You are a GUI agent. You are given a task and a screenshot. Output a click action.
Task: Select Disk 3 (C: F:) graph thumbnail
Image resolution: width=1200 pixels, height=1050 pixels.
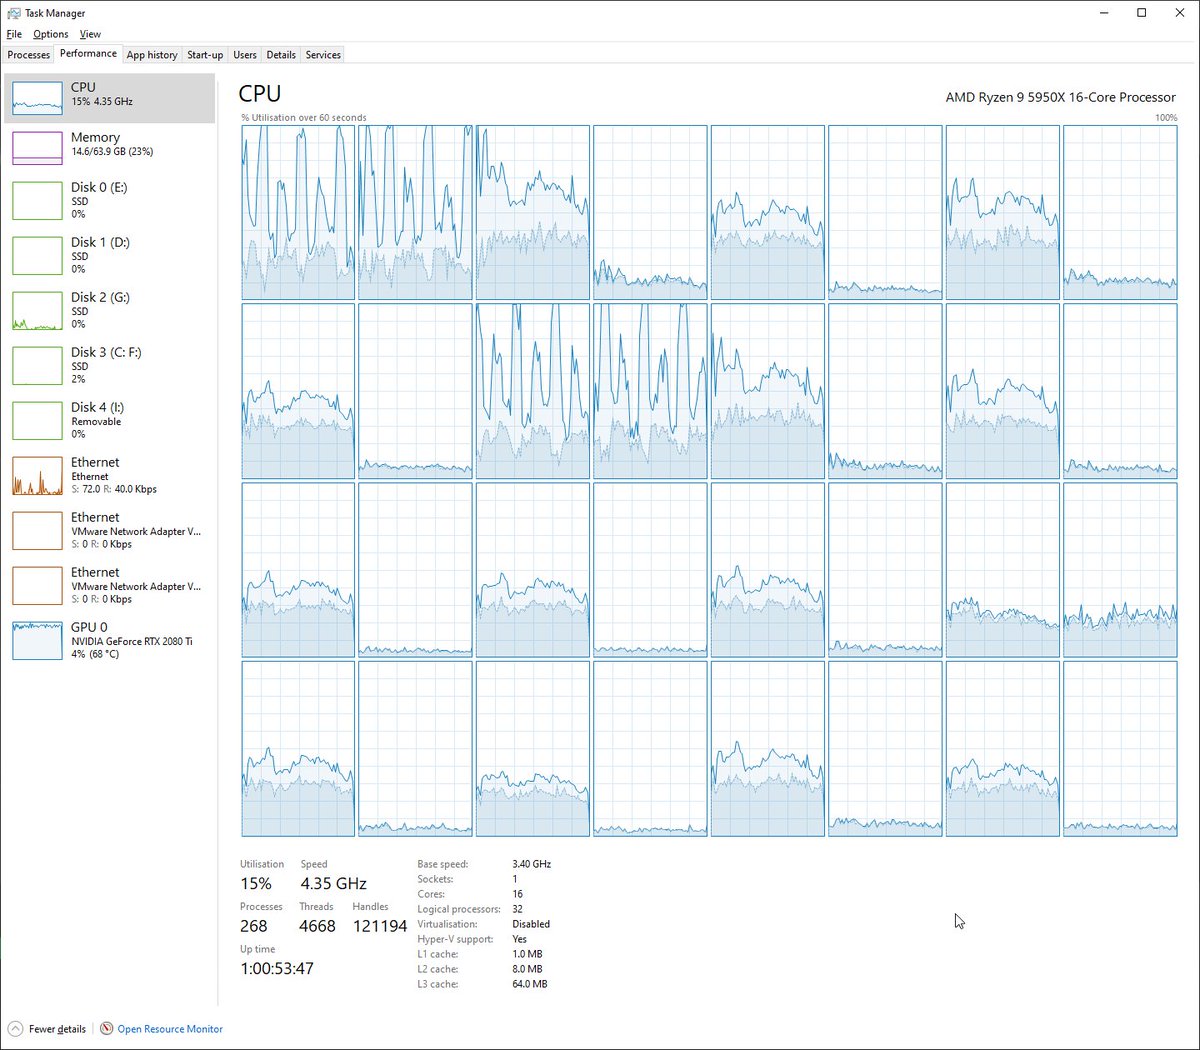pos(37,365)
